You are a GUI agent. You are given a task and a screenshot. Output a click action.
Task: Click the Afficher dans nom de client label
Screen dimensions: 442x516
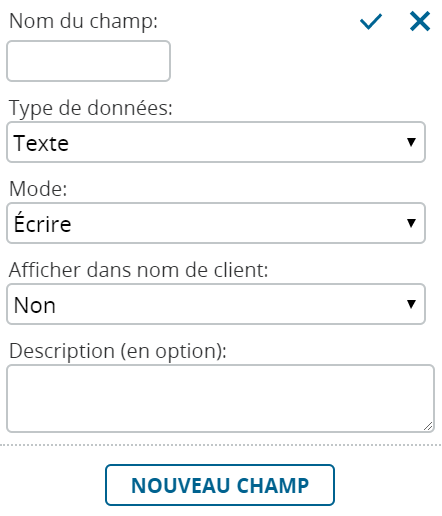pos(138,270)
